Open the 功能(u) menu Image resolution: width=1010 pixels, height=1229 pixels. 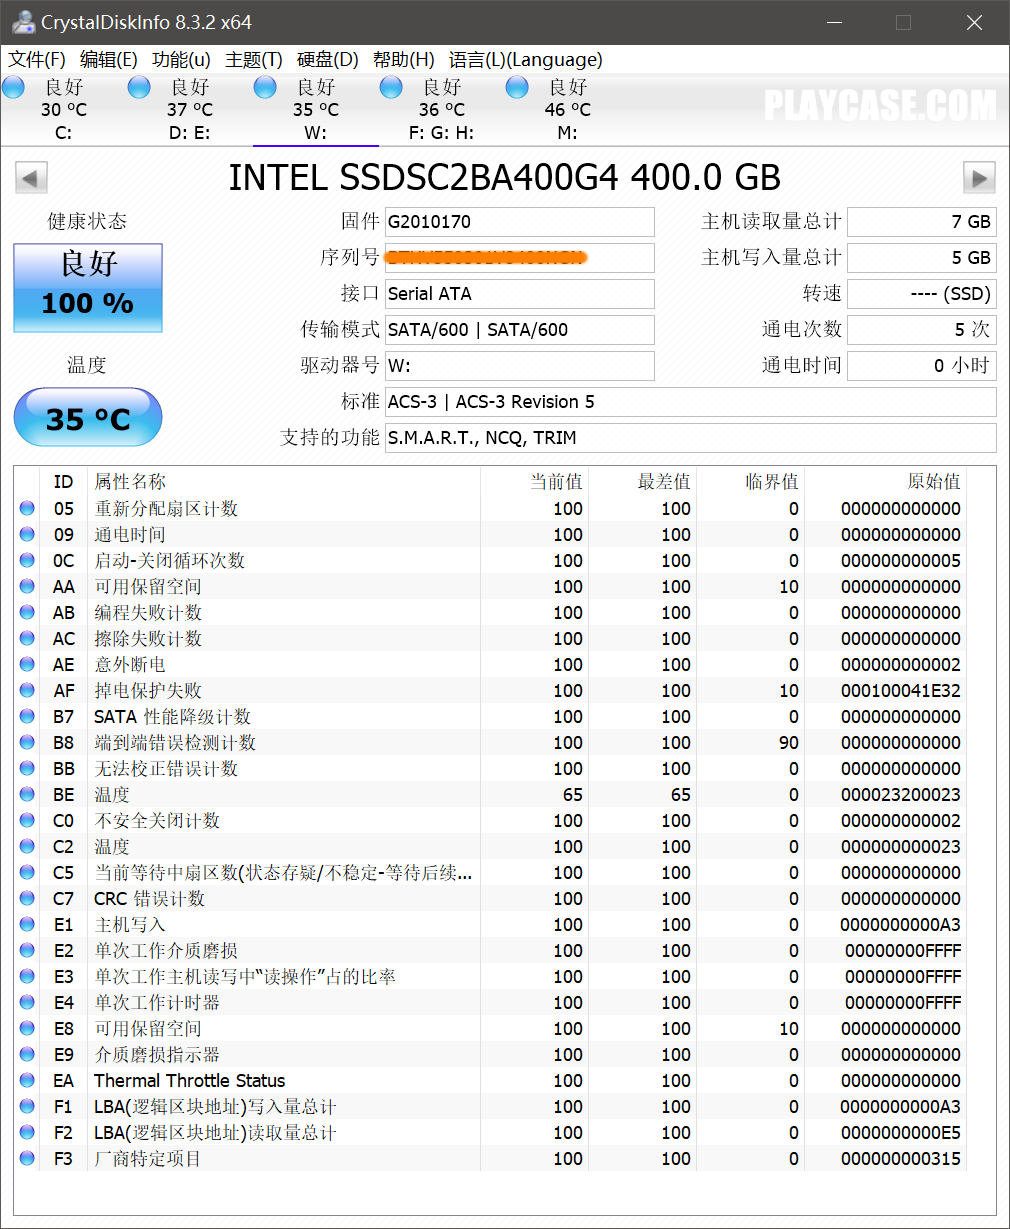pos(182,60)
